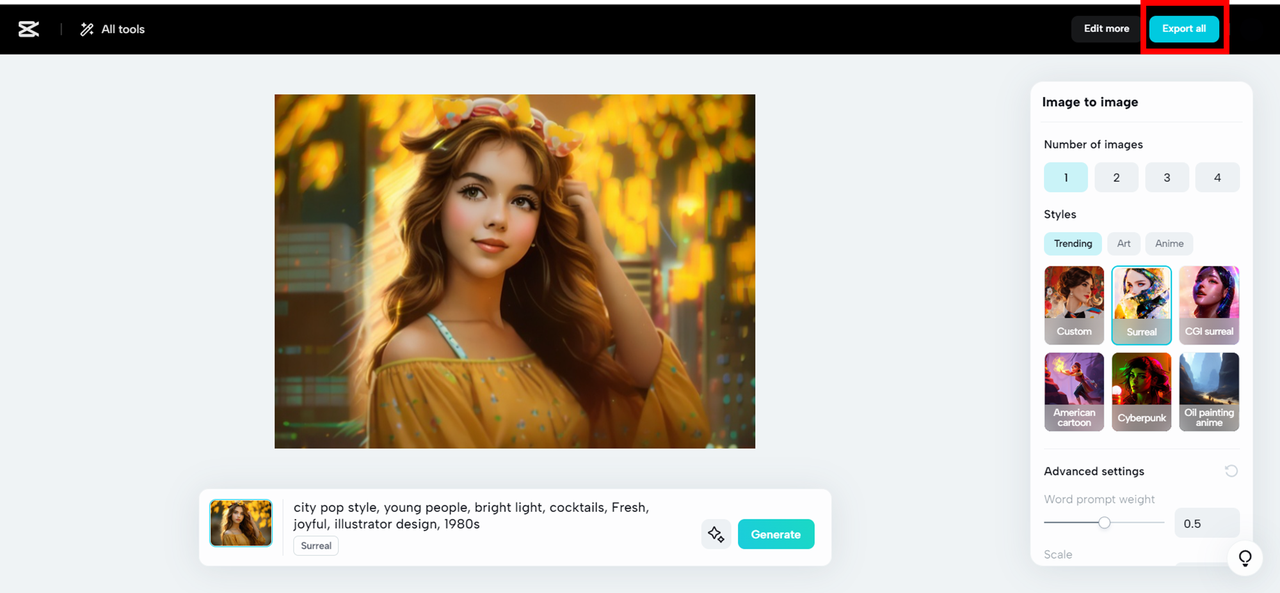Choose the Surreal style thumbnail
The height and width of the screenshot is (593, 1280).
point(1141,305)
